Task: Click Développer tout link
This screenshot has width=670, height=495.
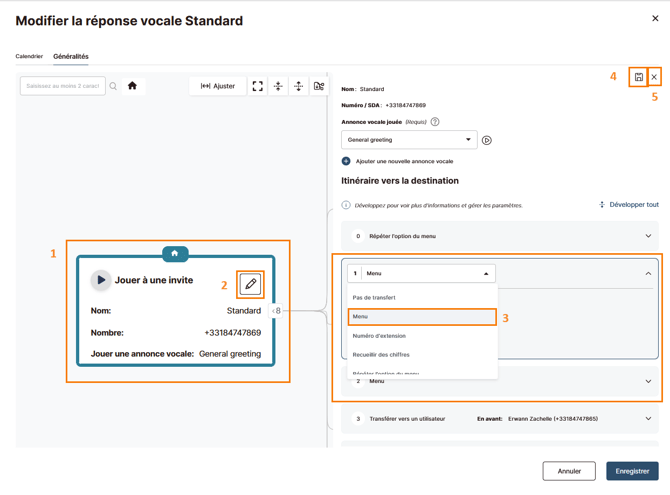Action: tap(629, 205)
